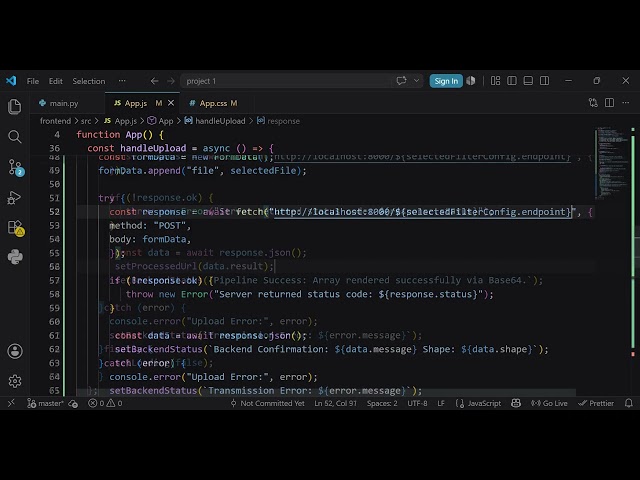Expand hidden menus with title bar ellipsis
This screenshot has width=640, height=480.
122,81
